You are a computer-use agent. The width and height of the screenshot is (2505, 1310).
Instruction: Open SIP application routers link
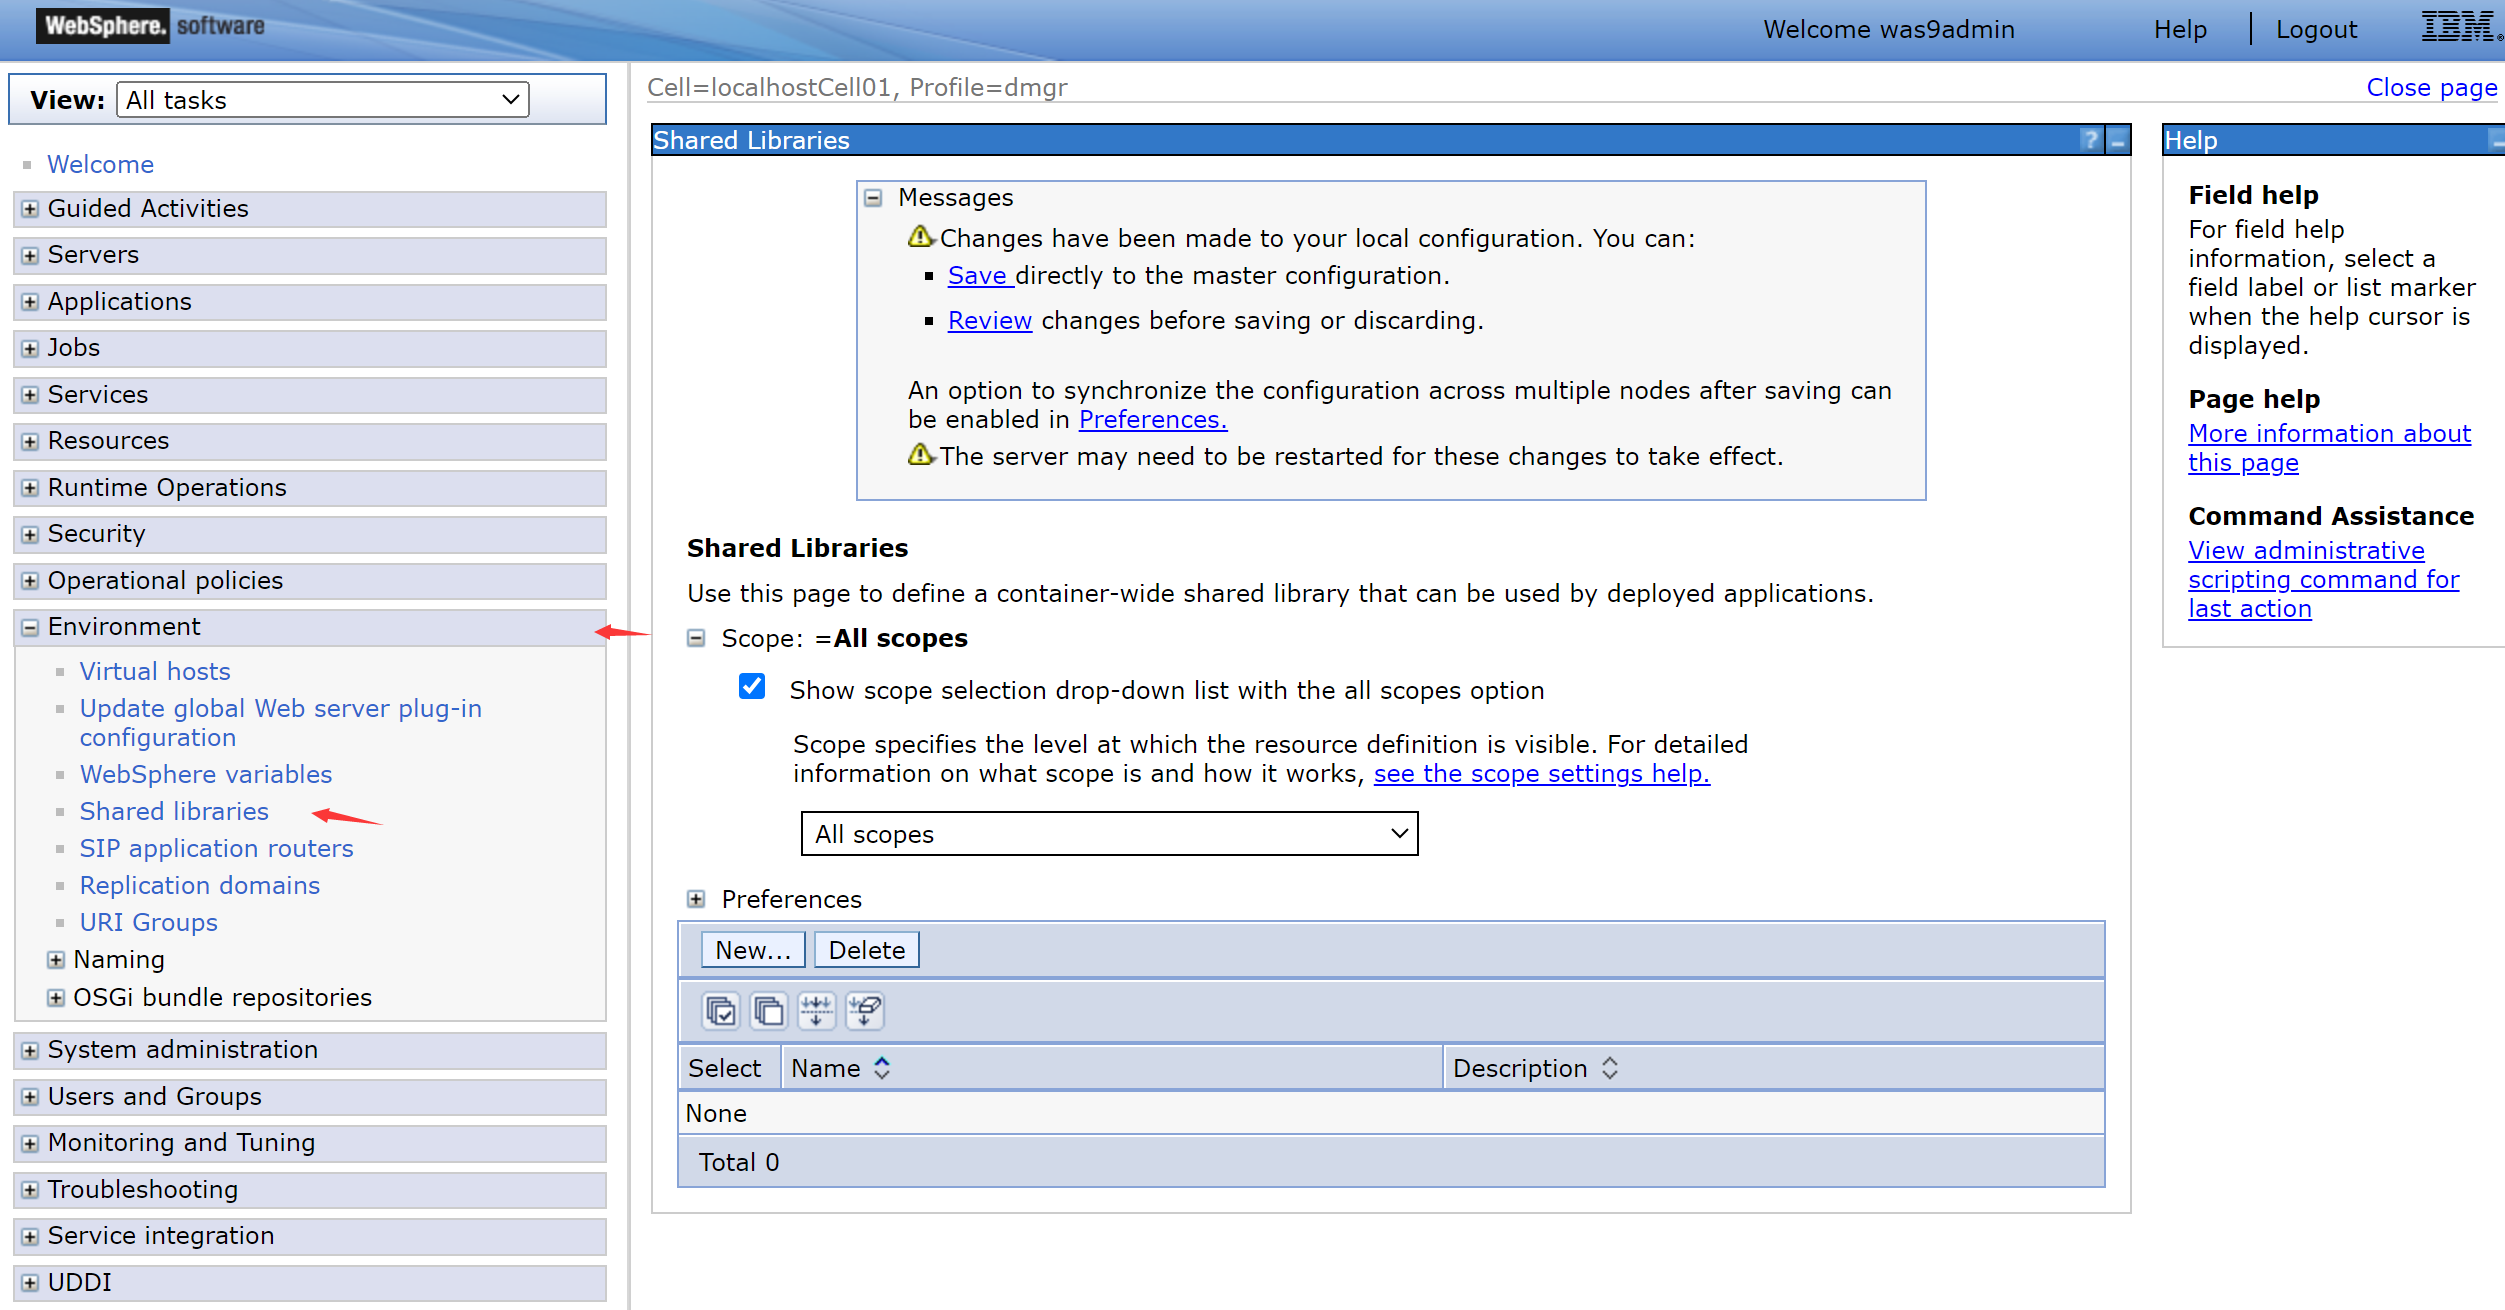[217, 848]
